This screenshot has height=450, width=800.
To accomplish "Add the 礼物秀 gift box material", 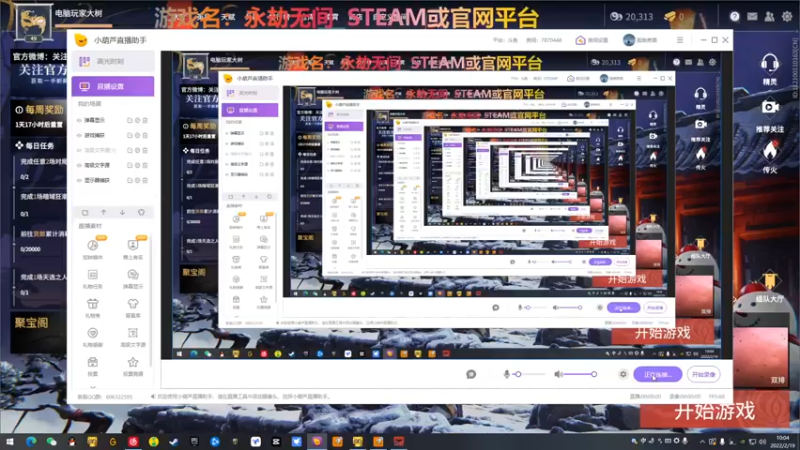I will 92,308.
